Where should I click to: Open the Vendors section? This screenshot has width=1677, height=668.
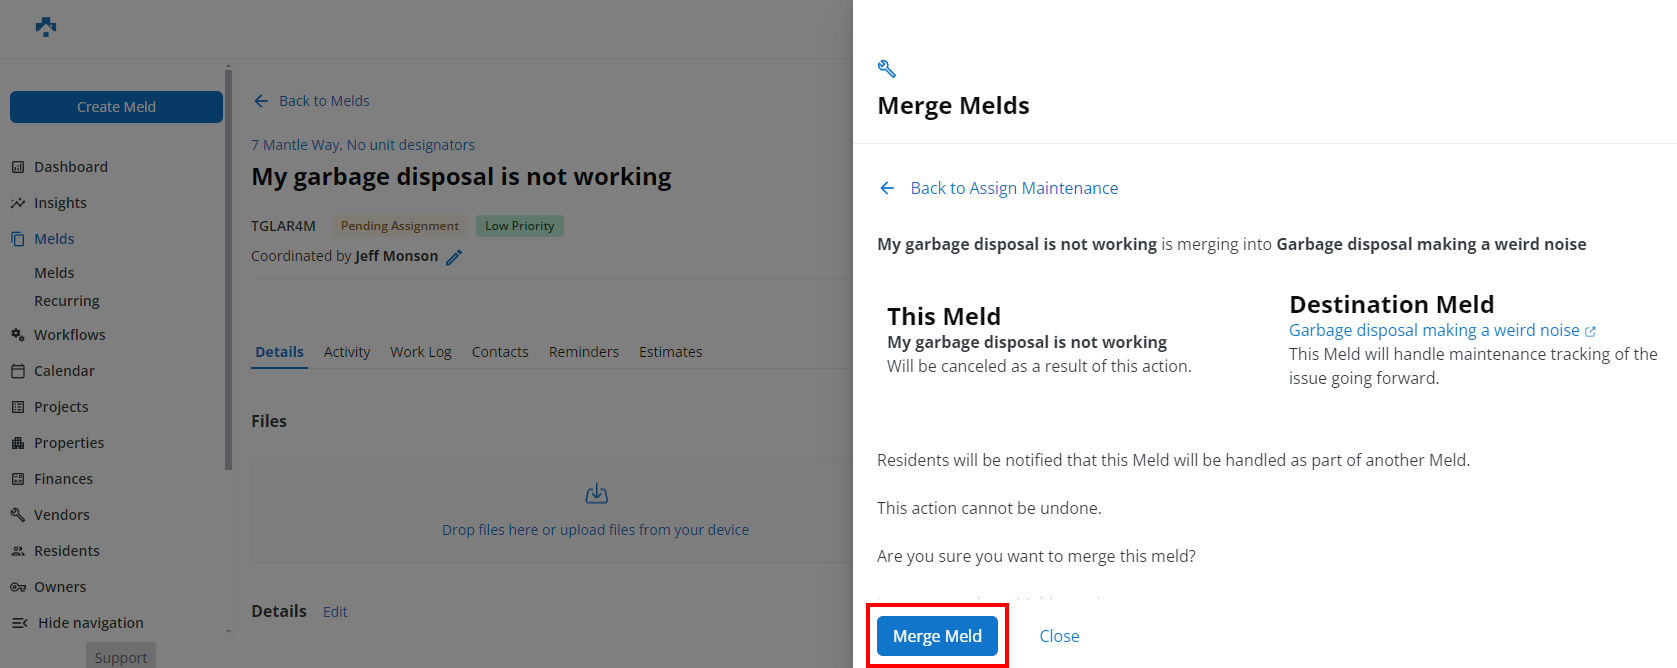coord(62,514)
